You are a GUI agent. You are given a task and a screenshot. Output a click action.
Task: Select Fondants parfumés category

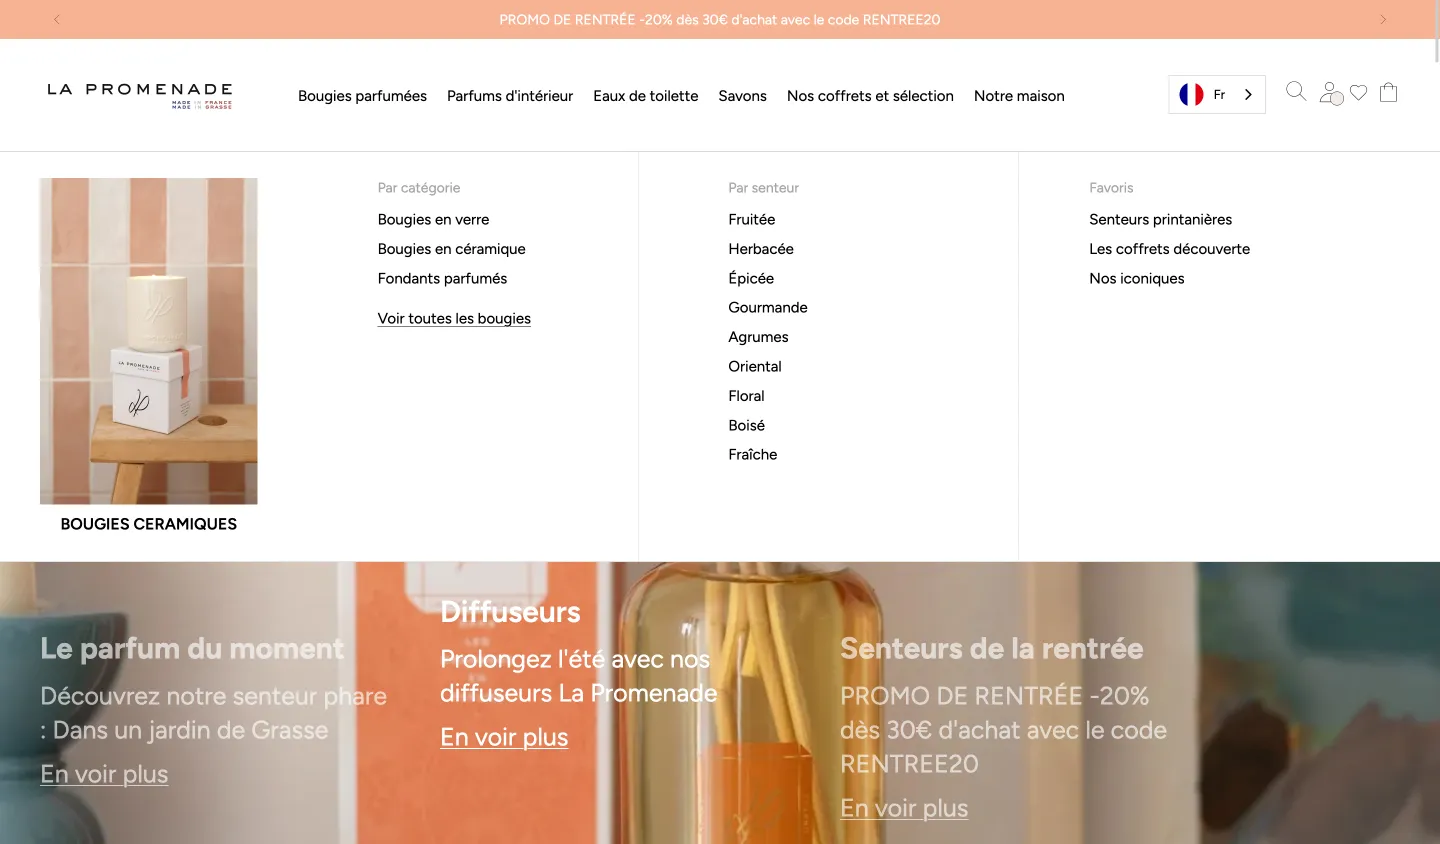(x=442, y=278)
